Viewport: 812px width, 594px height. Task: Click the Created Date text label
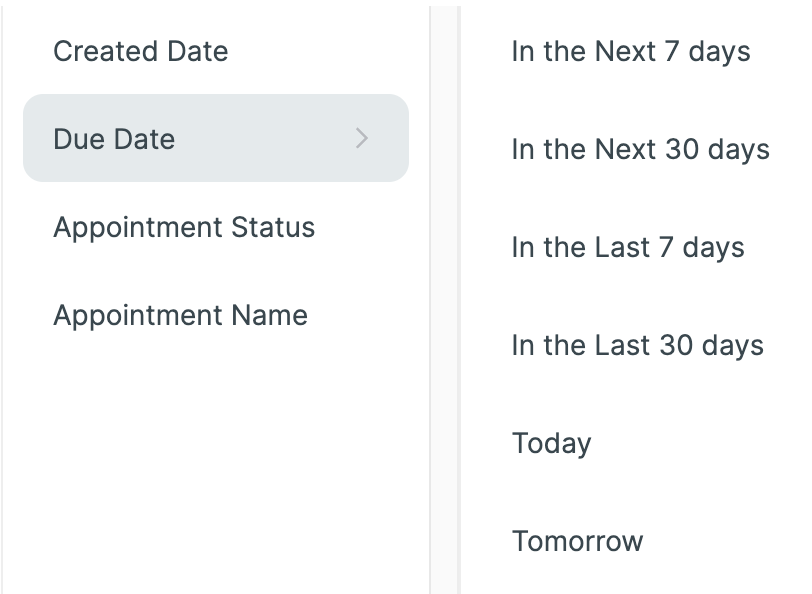[140, 51]
